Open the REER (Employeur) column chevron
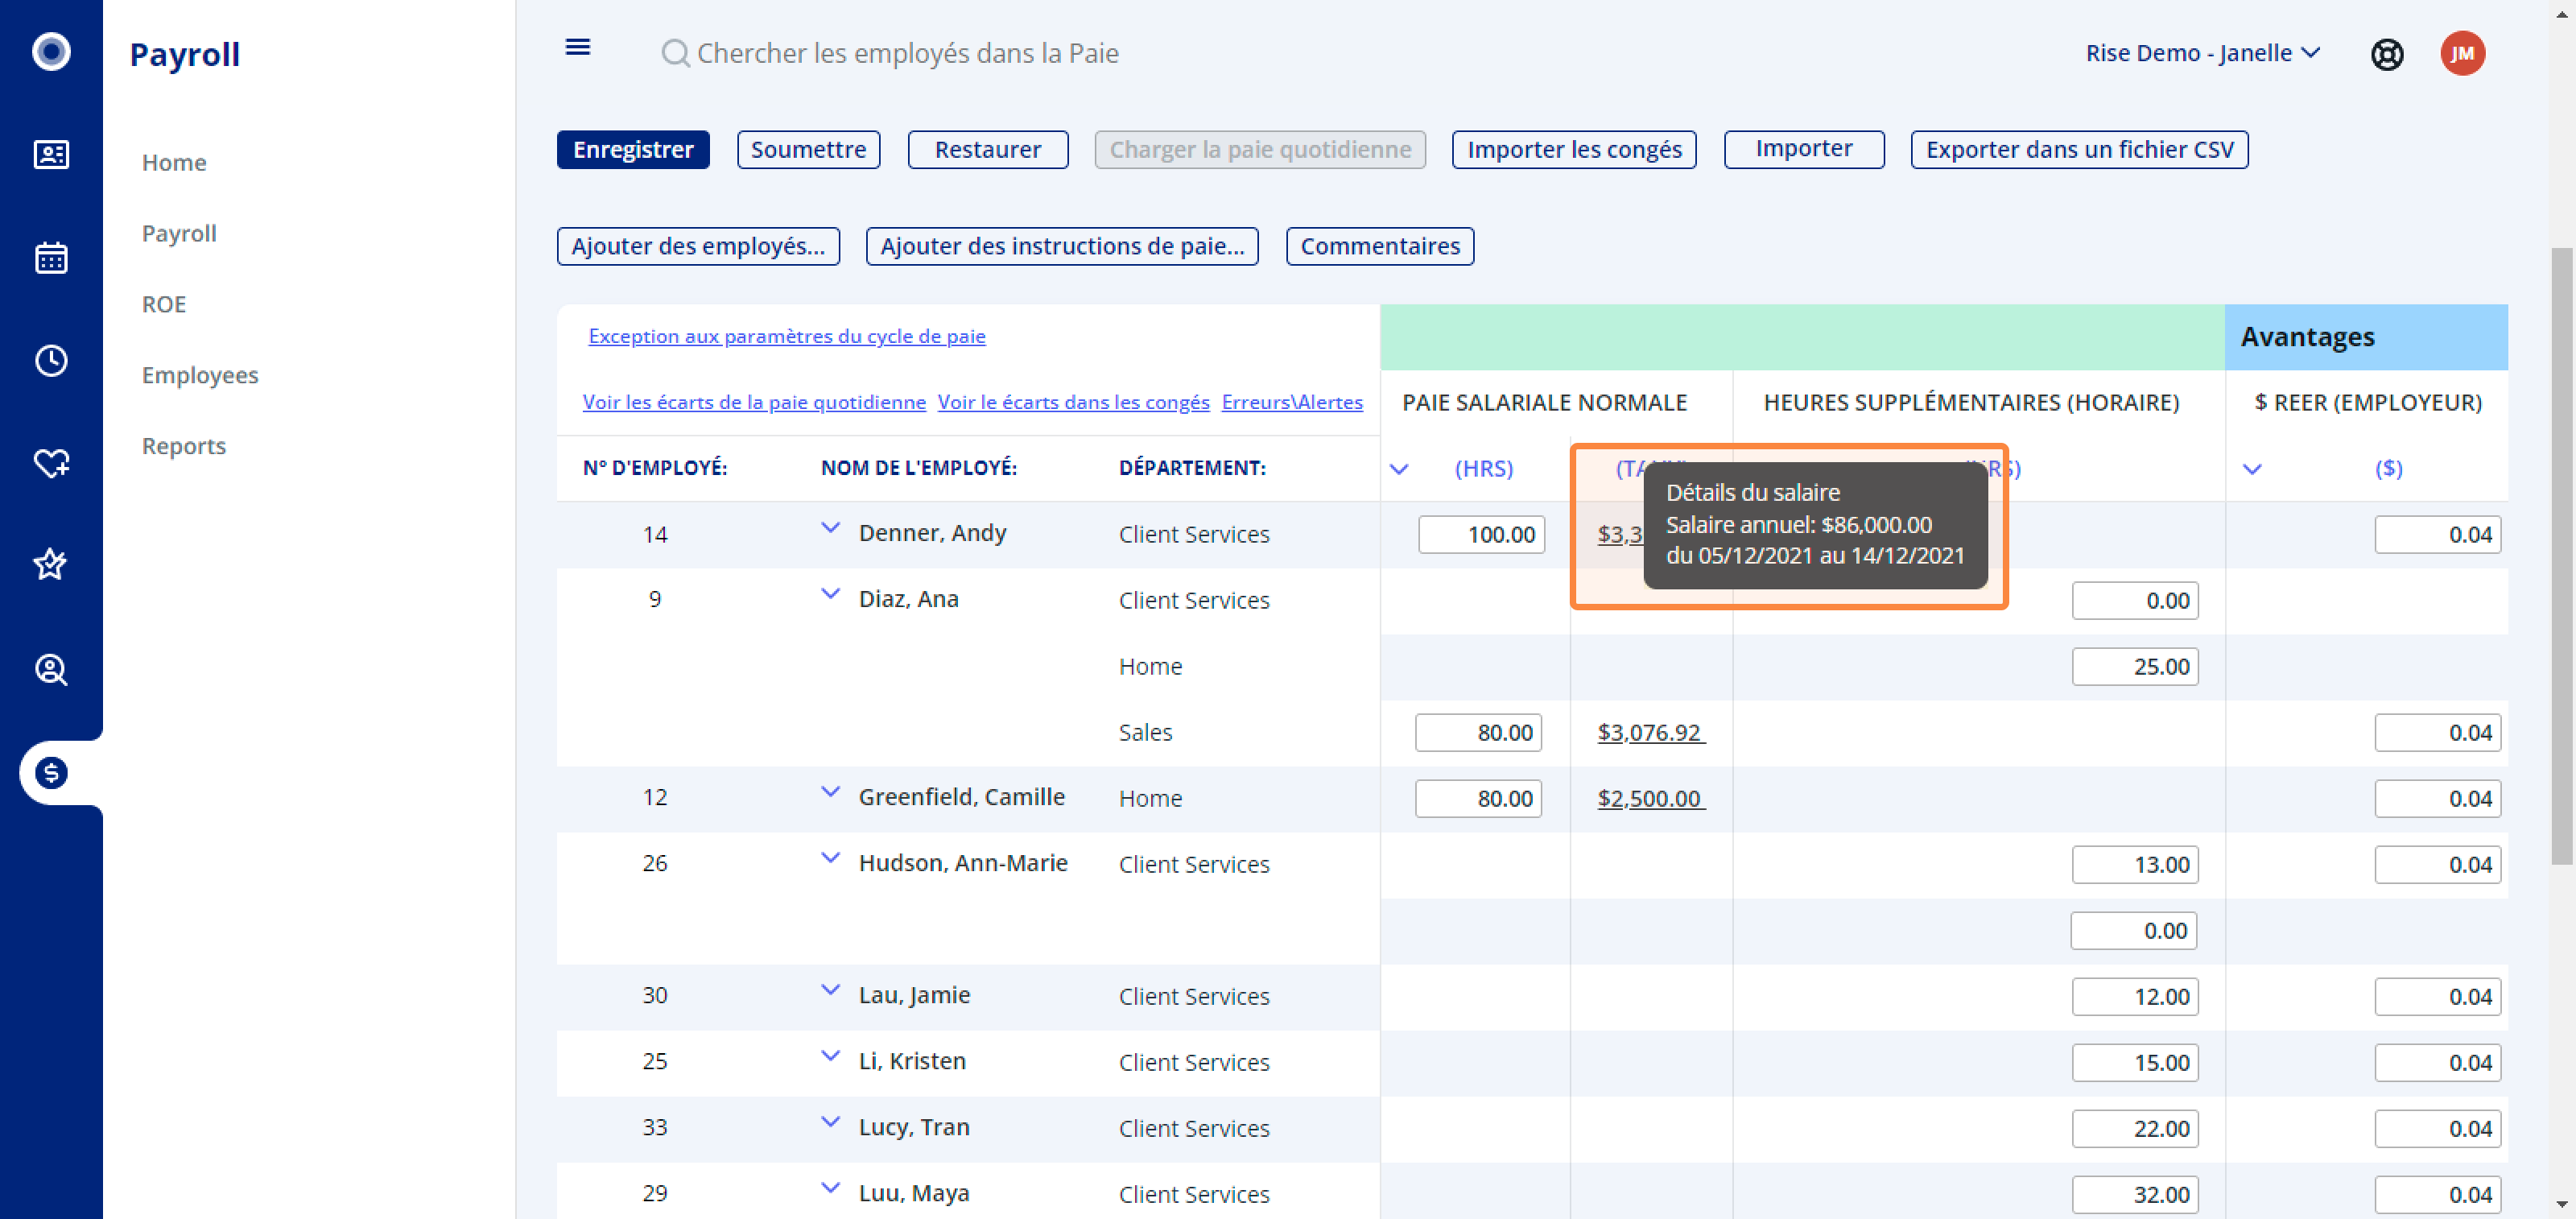 point(2252,469)
